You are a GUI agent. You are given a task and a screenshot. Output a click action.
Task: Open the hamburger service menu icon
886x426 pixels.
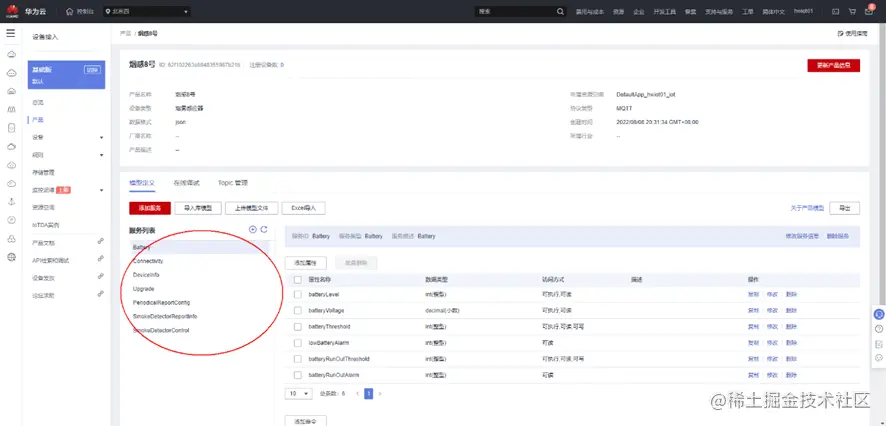point(10,34)
